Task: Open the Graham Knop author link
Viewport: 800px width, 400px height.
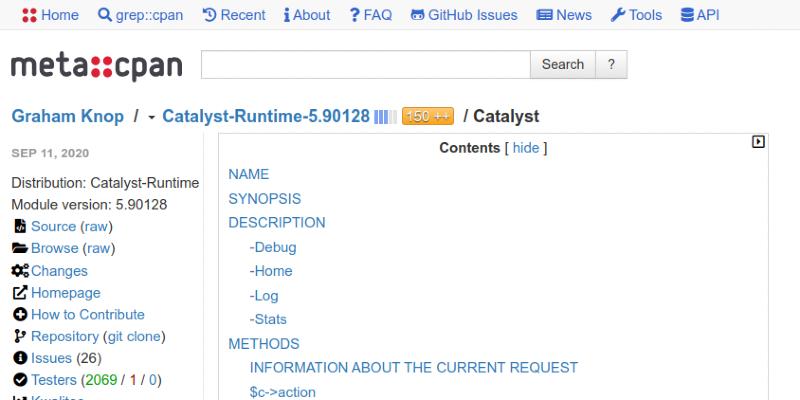Action: 67,116
